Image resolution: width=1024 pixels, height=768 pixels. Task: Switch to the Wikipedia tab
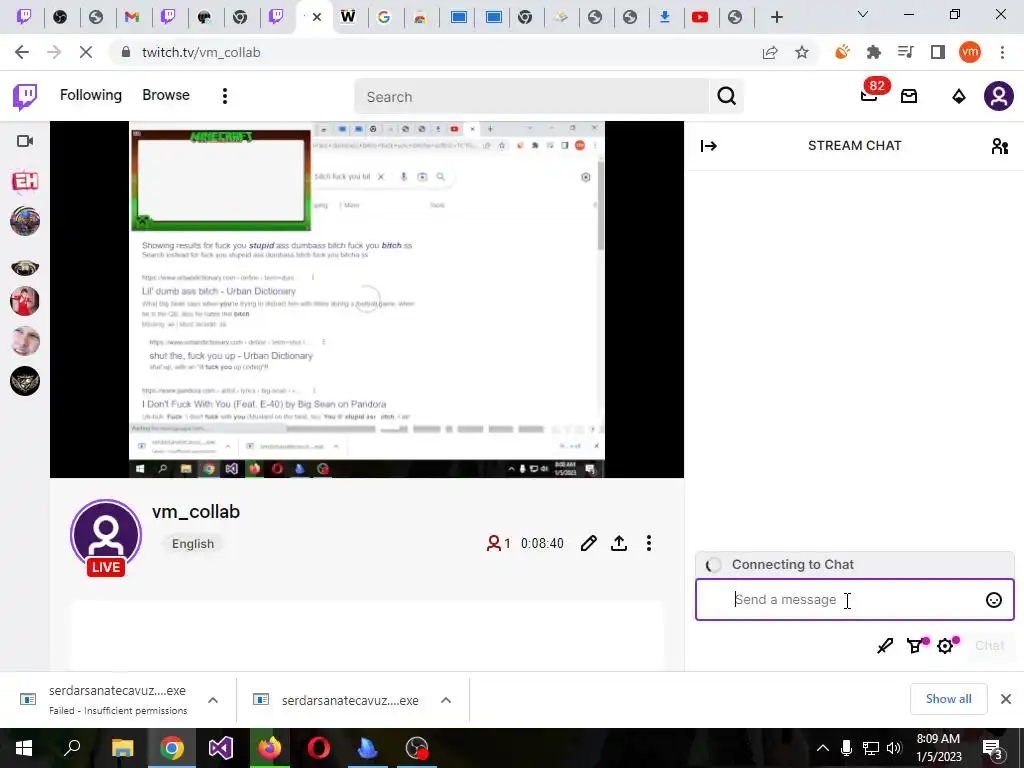coord(348,17)
